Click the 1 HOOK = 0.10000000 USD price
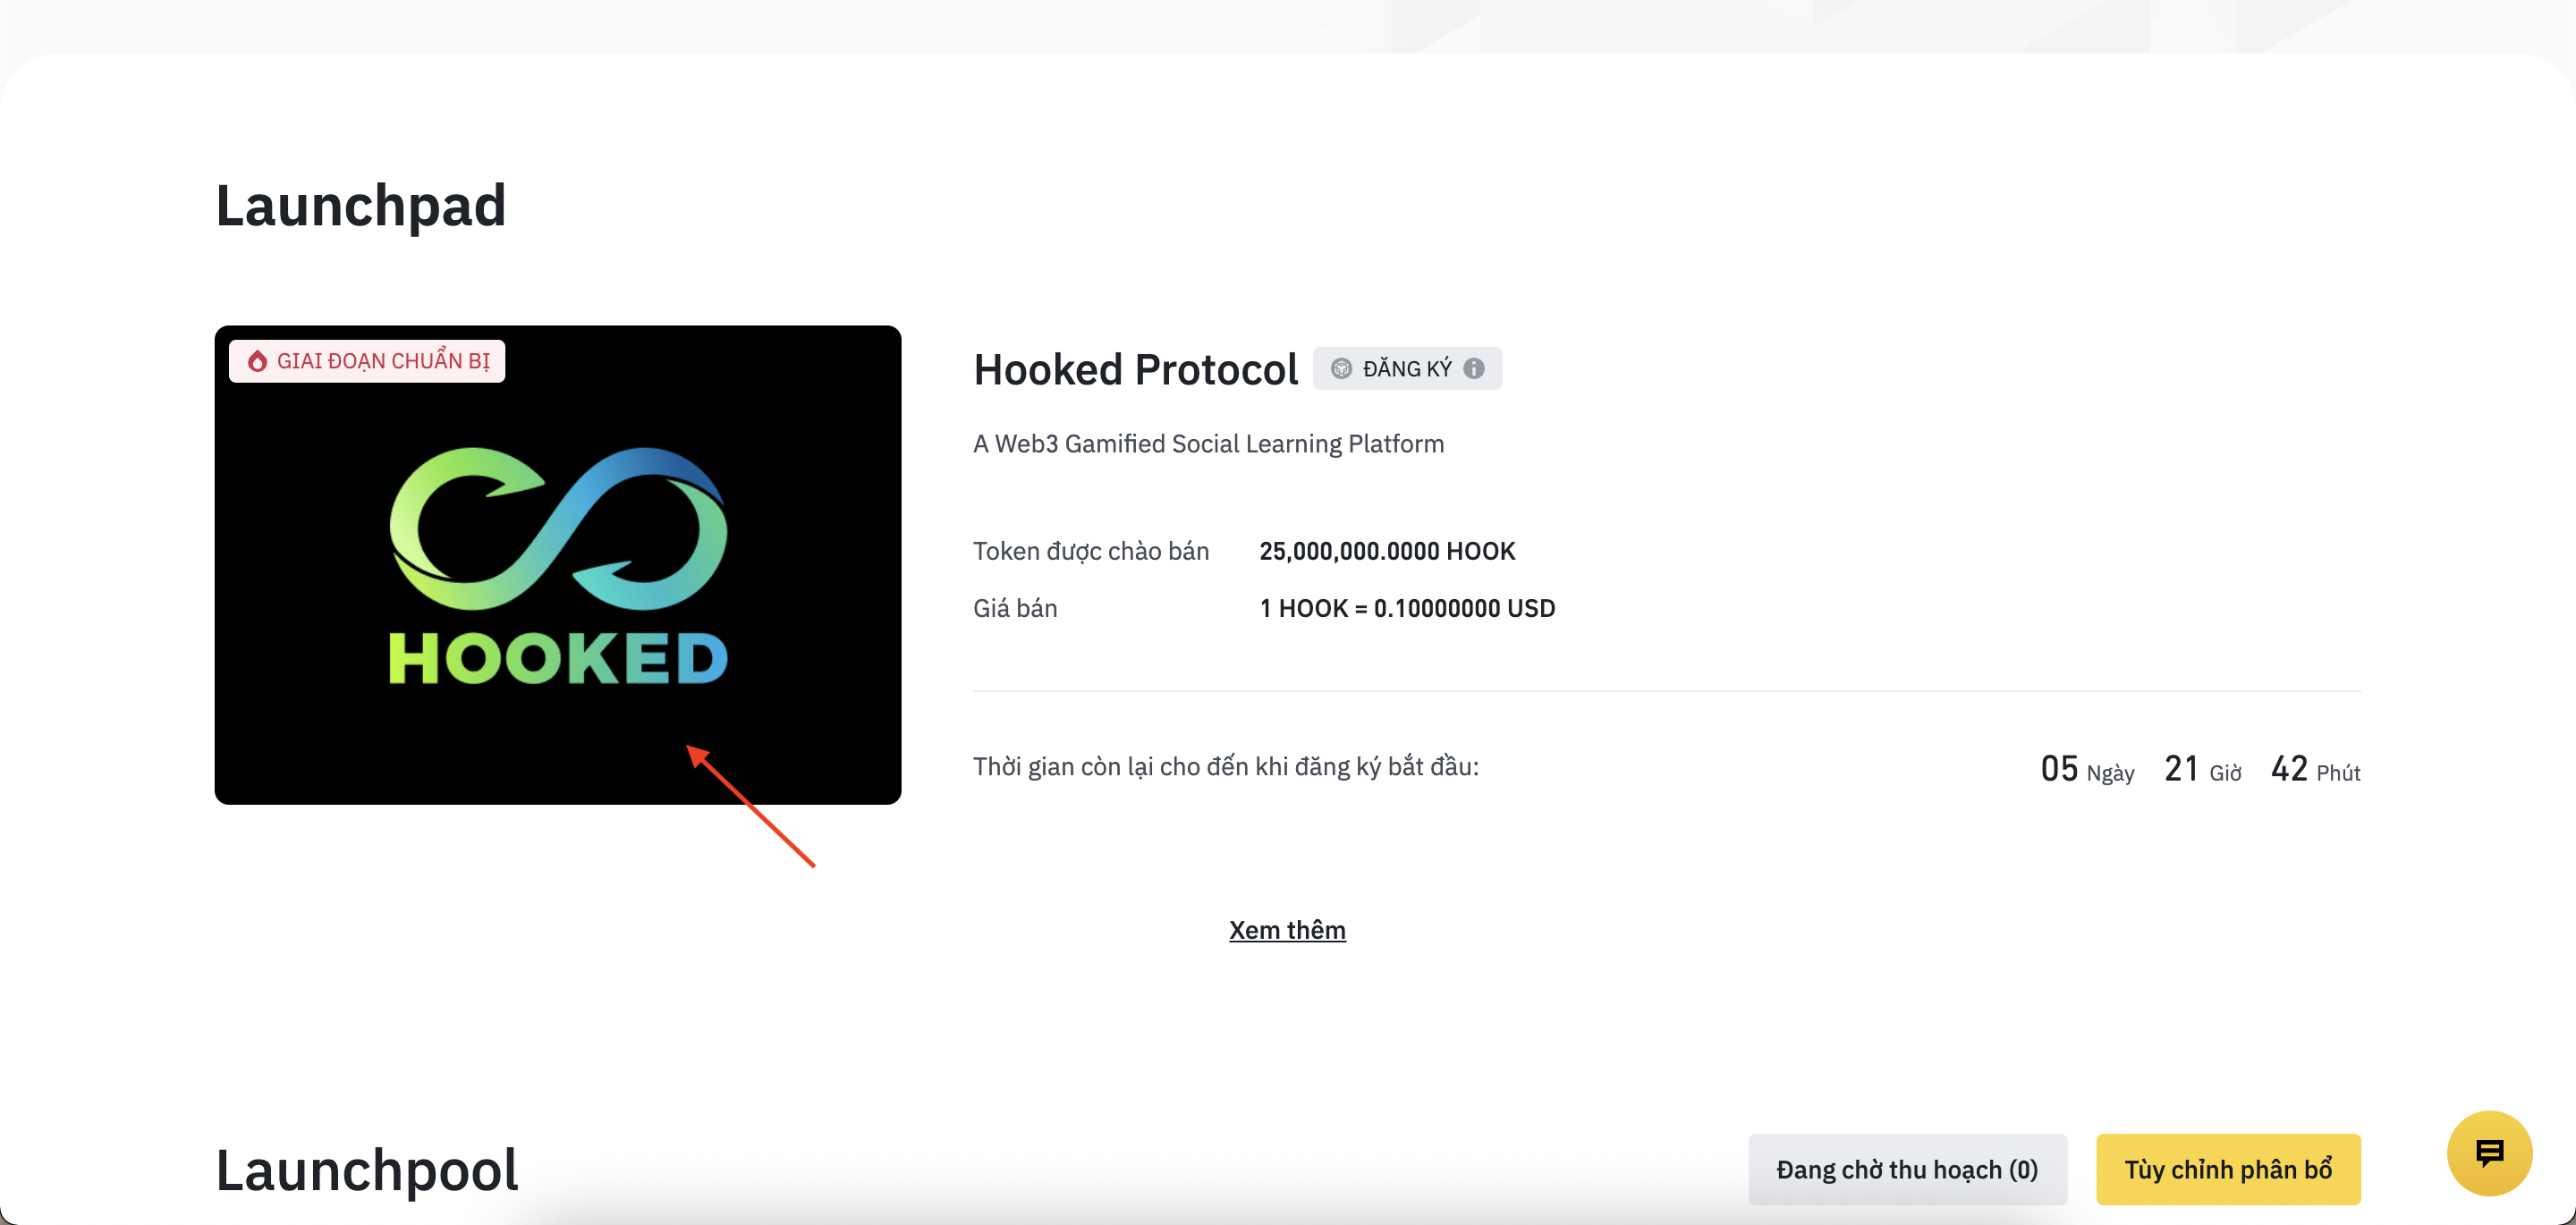The width and height of the screenshot is (2576, 1225). (x=1407, y=608)
